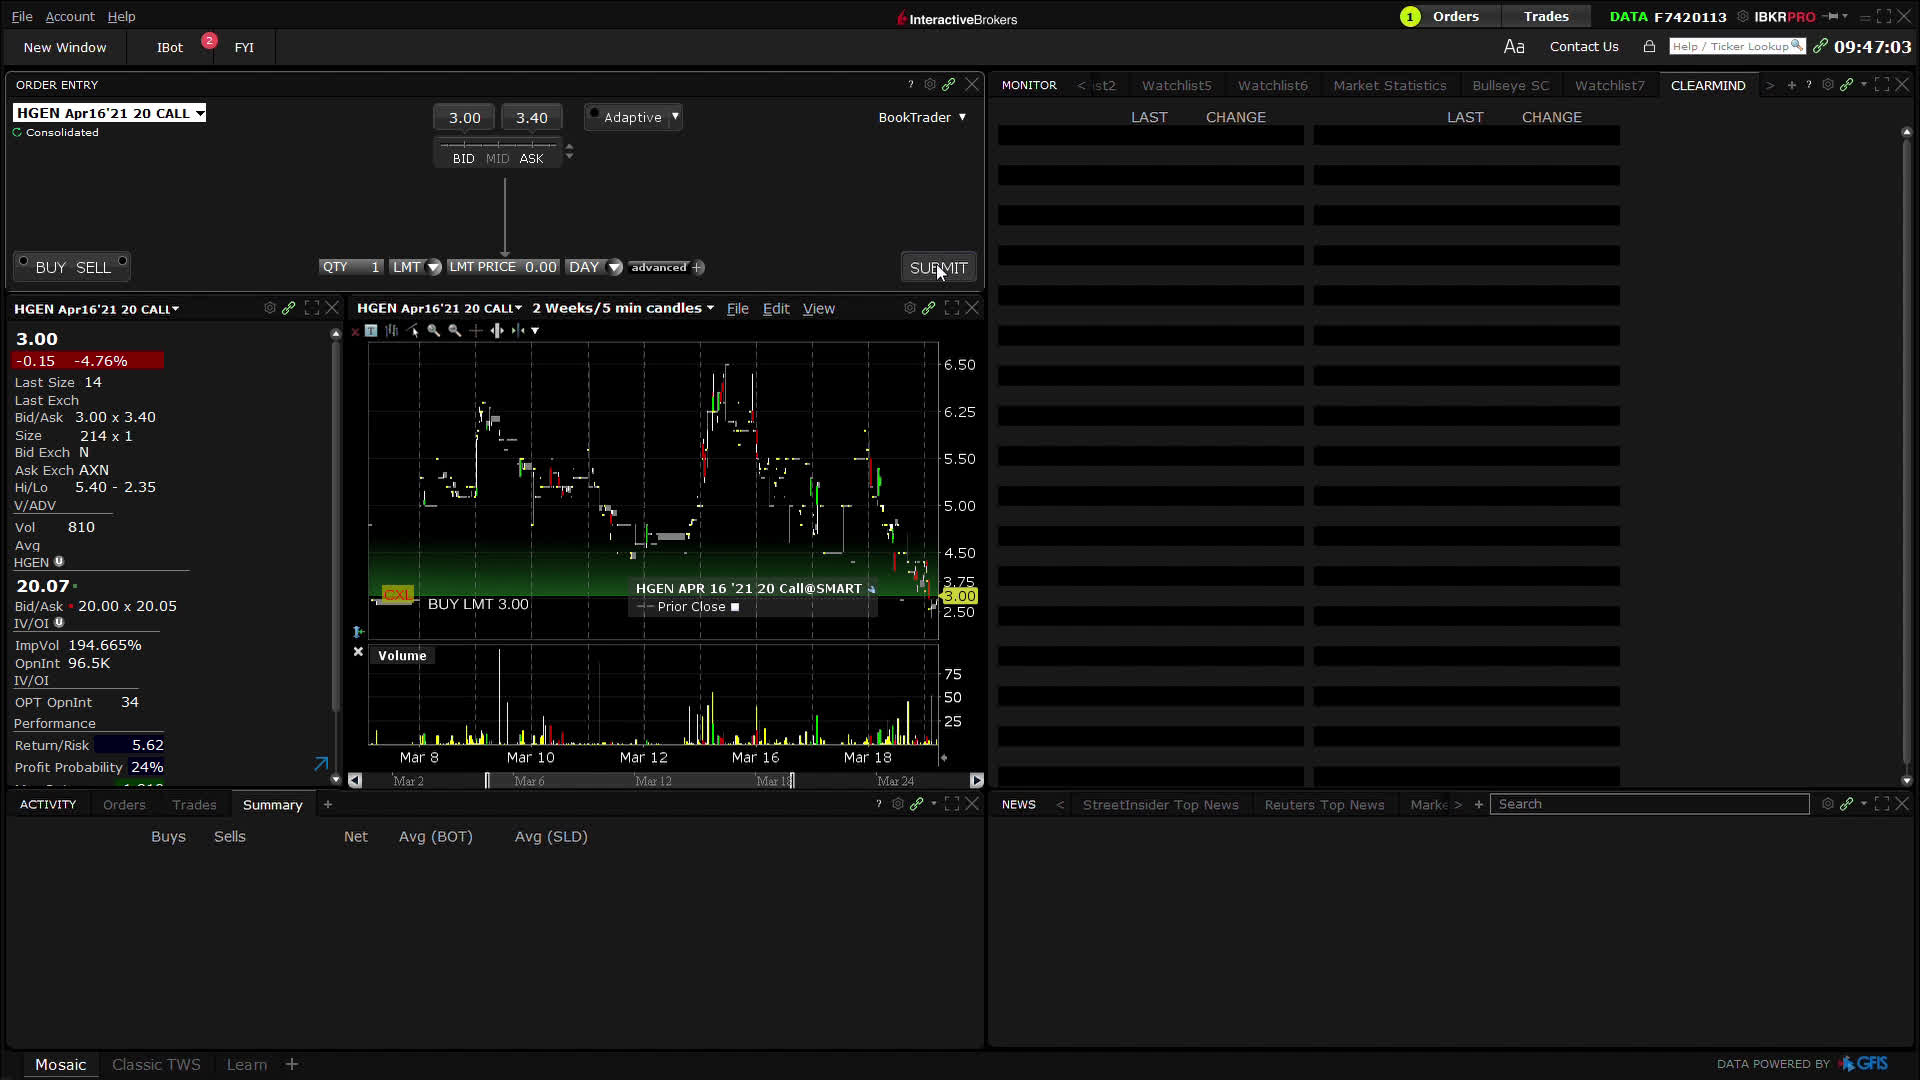Click the News panel link chain icon
This screenshot has height=1080, width=1920.
pos(1847,804)
